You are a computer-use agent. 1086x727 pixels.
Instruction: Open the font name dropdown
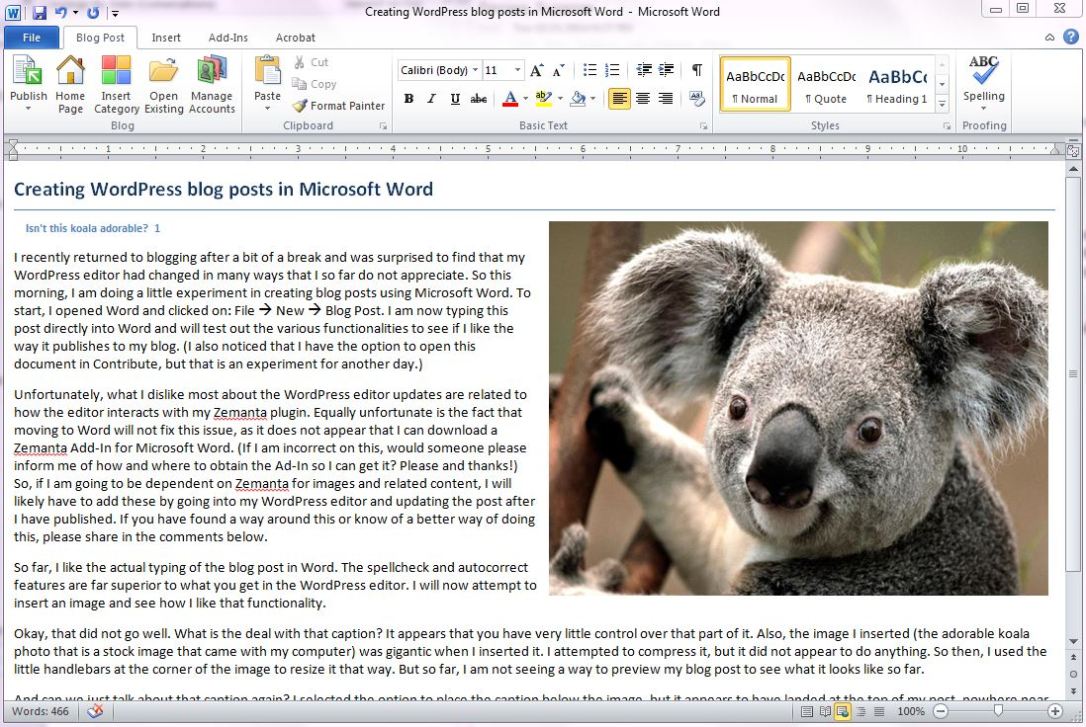(x=475, y=70)
